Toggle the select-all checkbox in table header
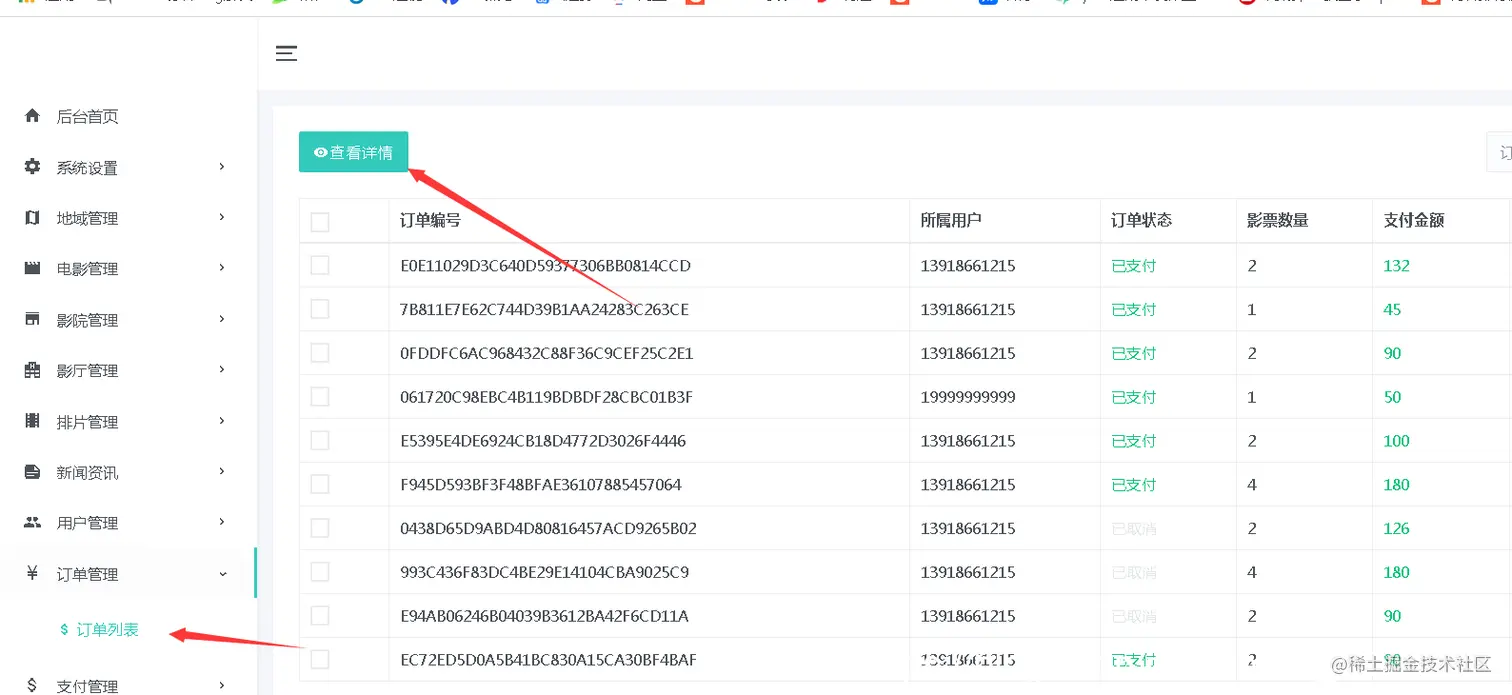Viewport: 1512px width, 695px height. click(x=320, y=222)
